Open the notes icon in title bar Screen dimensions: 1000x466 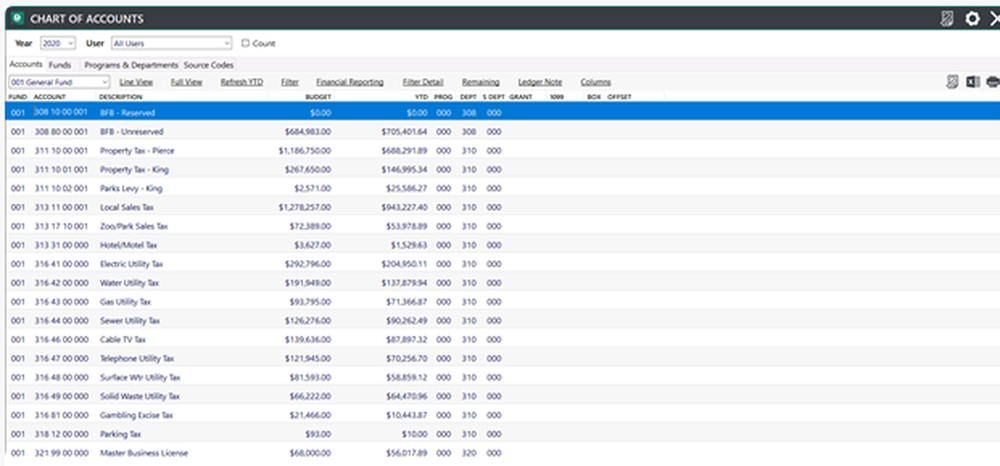[947, 18]
